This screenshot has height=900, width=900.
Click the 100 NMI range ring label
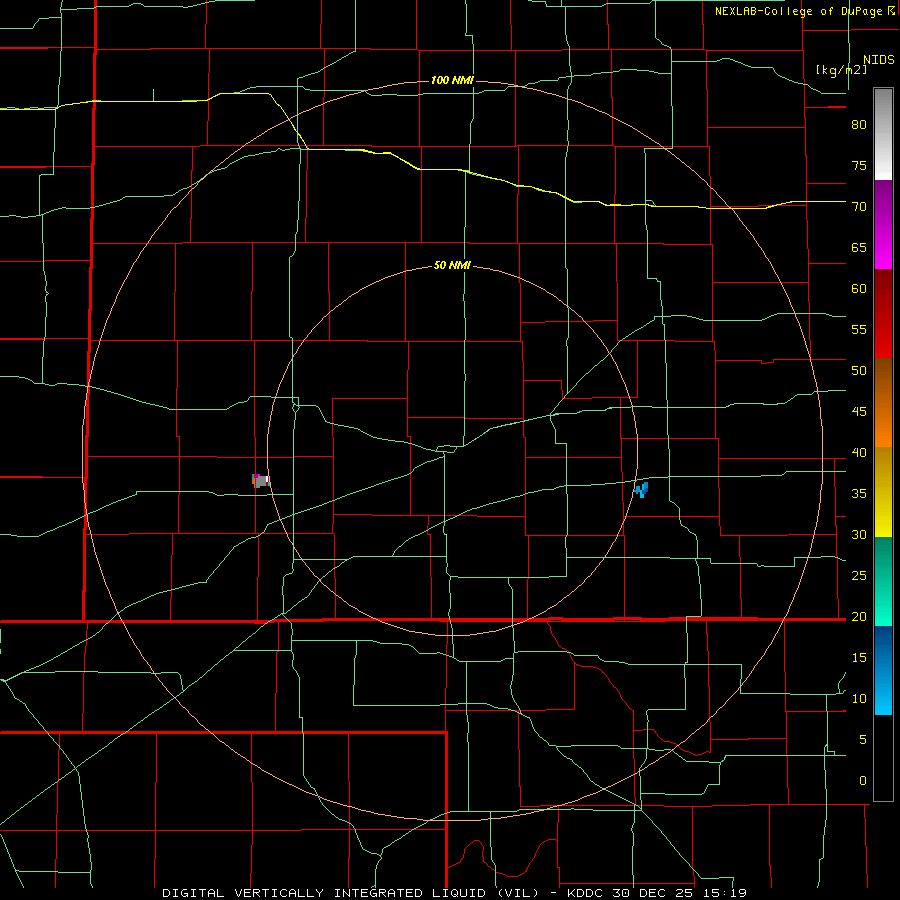pyautogui.click(x=452, y=80)
